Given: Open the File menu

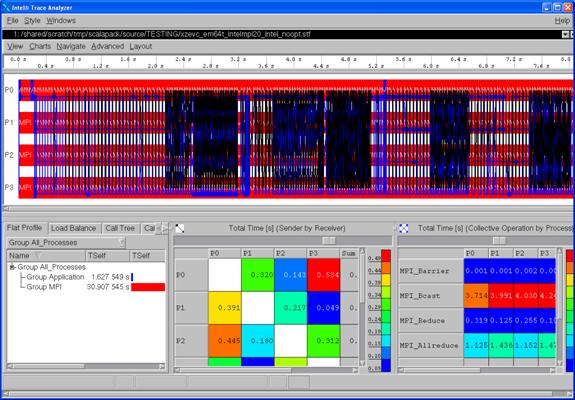Looking at the screenshot, I should coord(12,21).
